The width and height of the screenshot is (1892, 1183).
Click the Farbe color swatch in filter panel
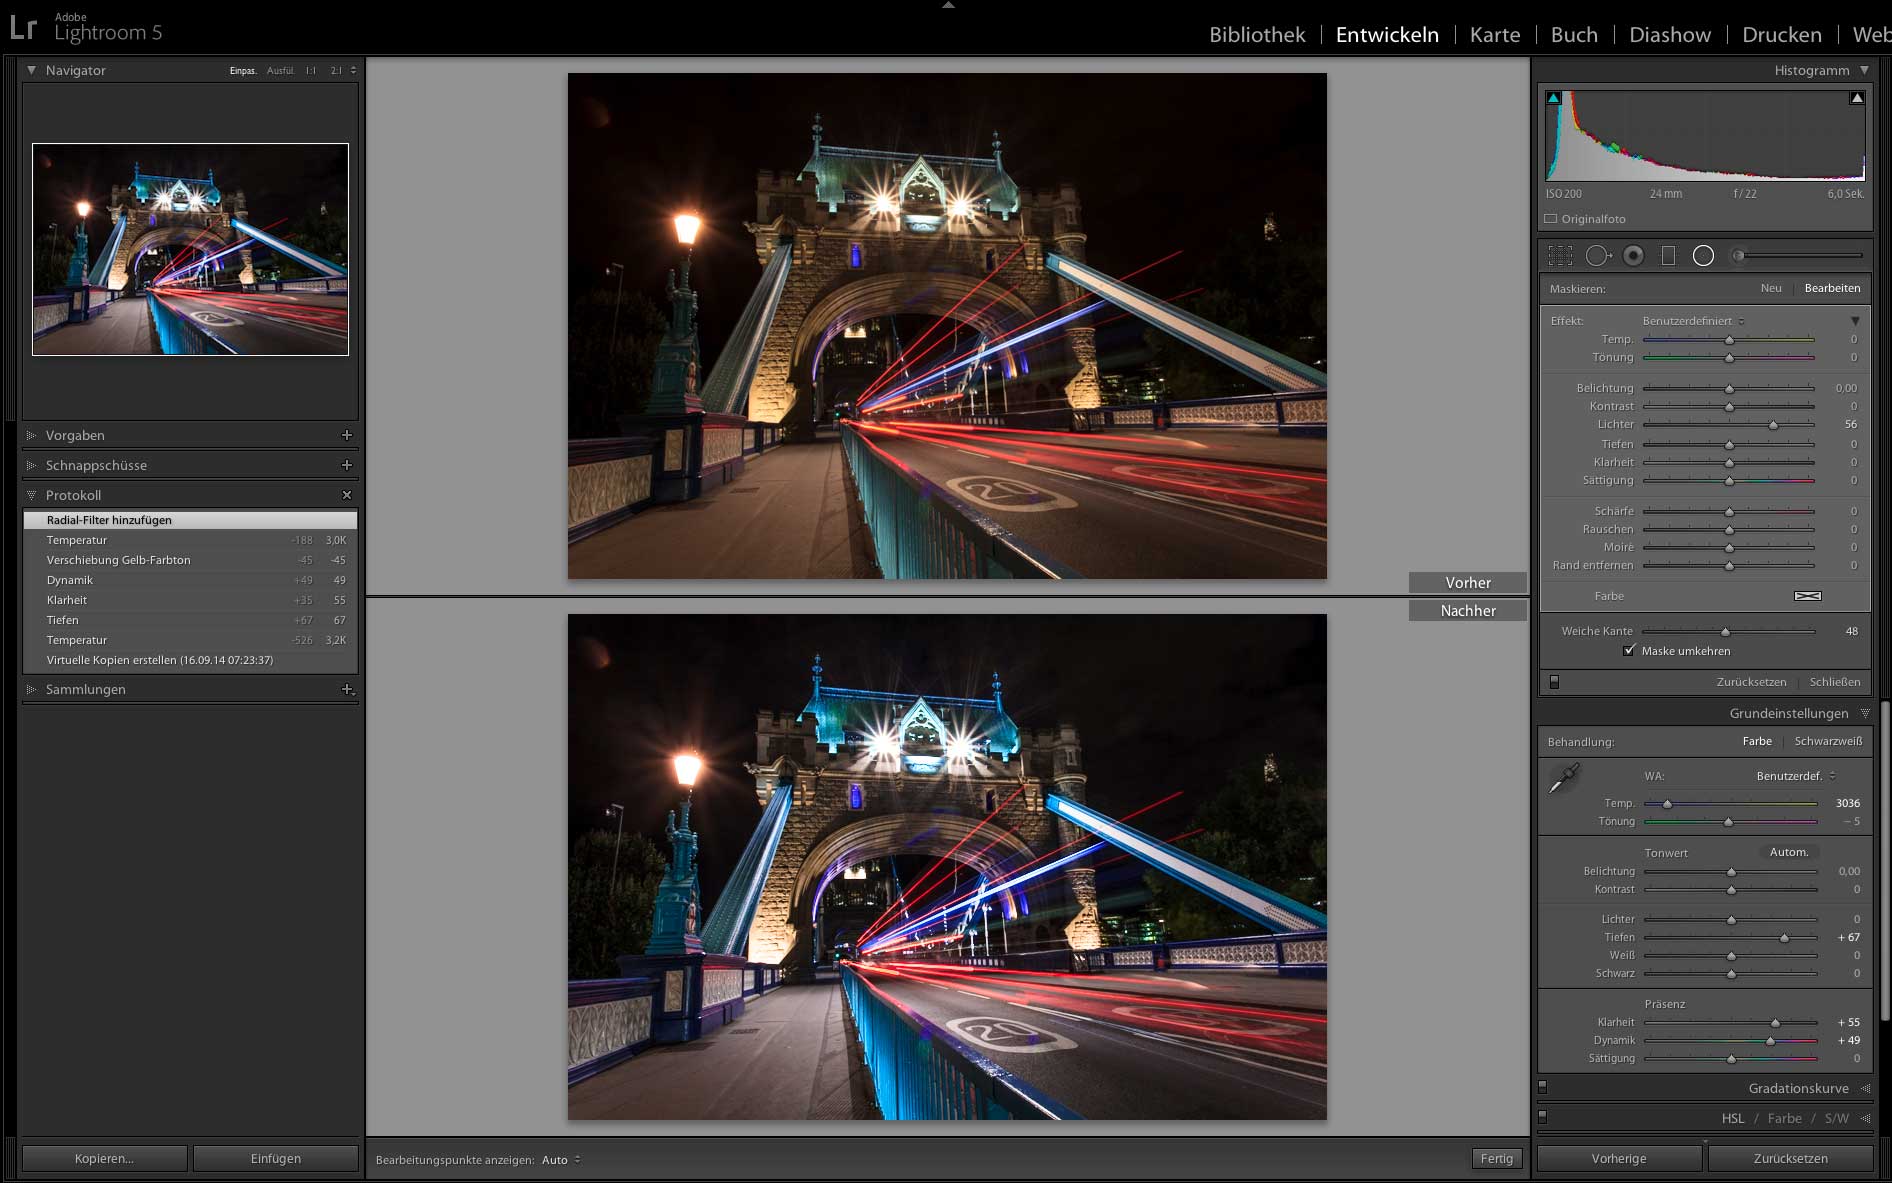pyautogui.click(x=1807, y=596)
